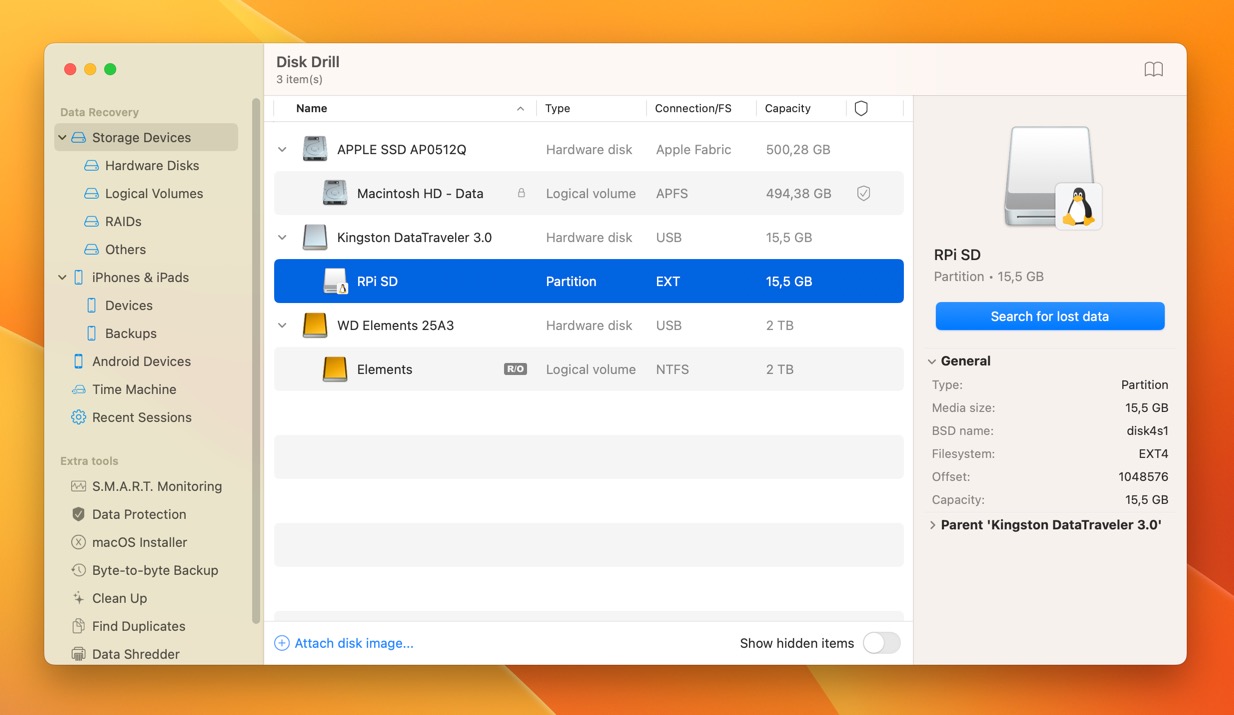Click the Recent Sessions gear icon
Viewport: 1234px width, 715px height.
[x=78, y=418]
